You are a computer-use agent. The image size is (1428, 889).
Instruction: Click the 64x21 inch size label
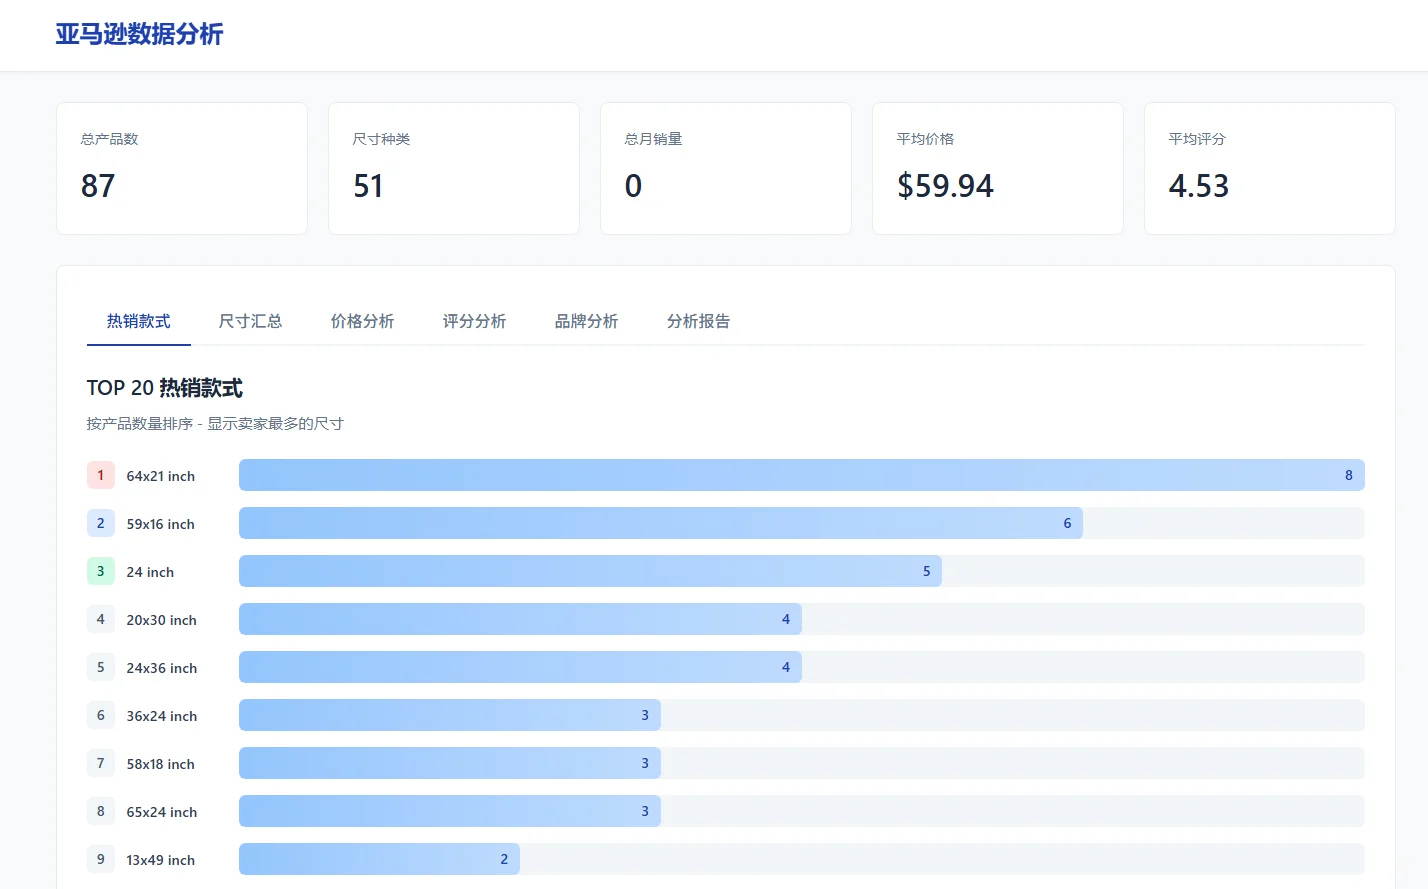pos(161,476)
